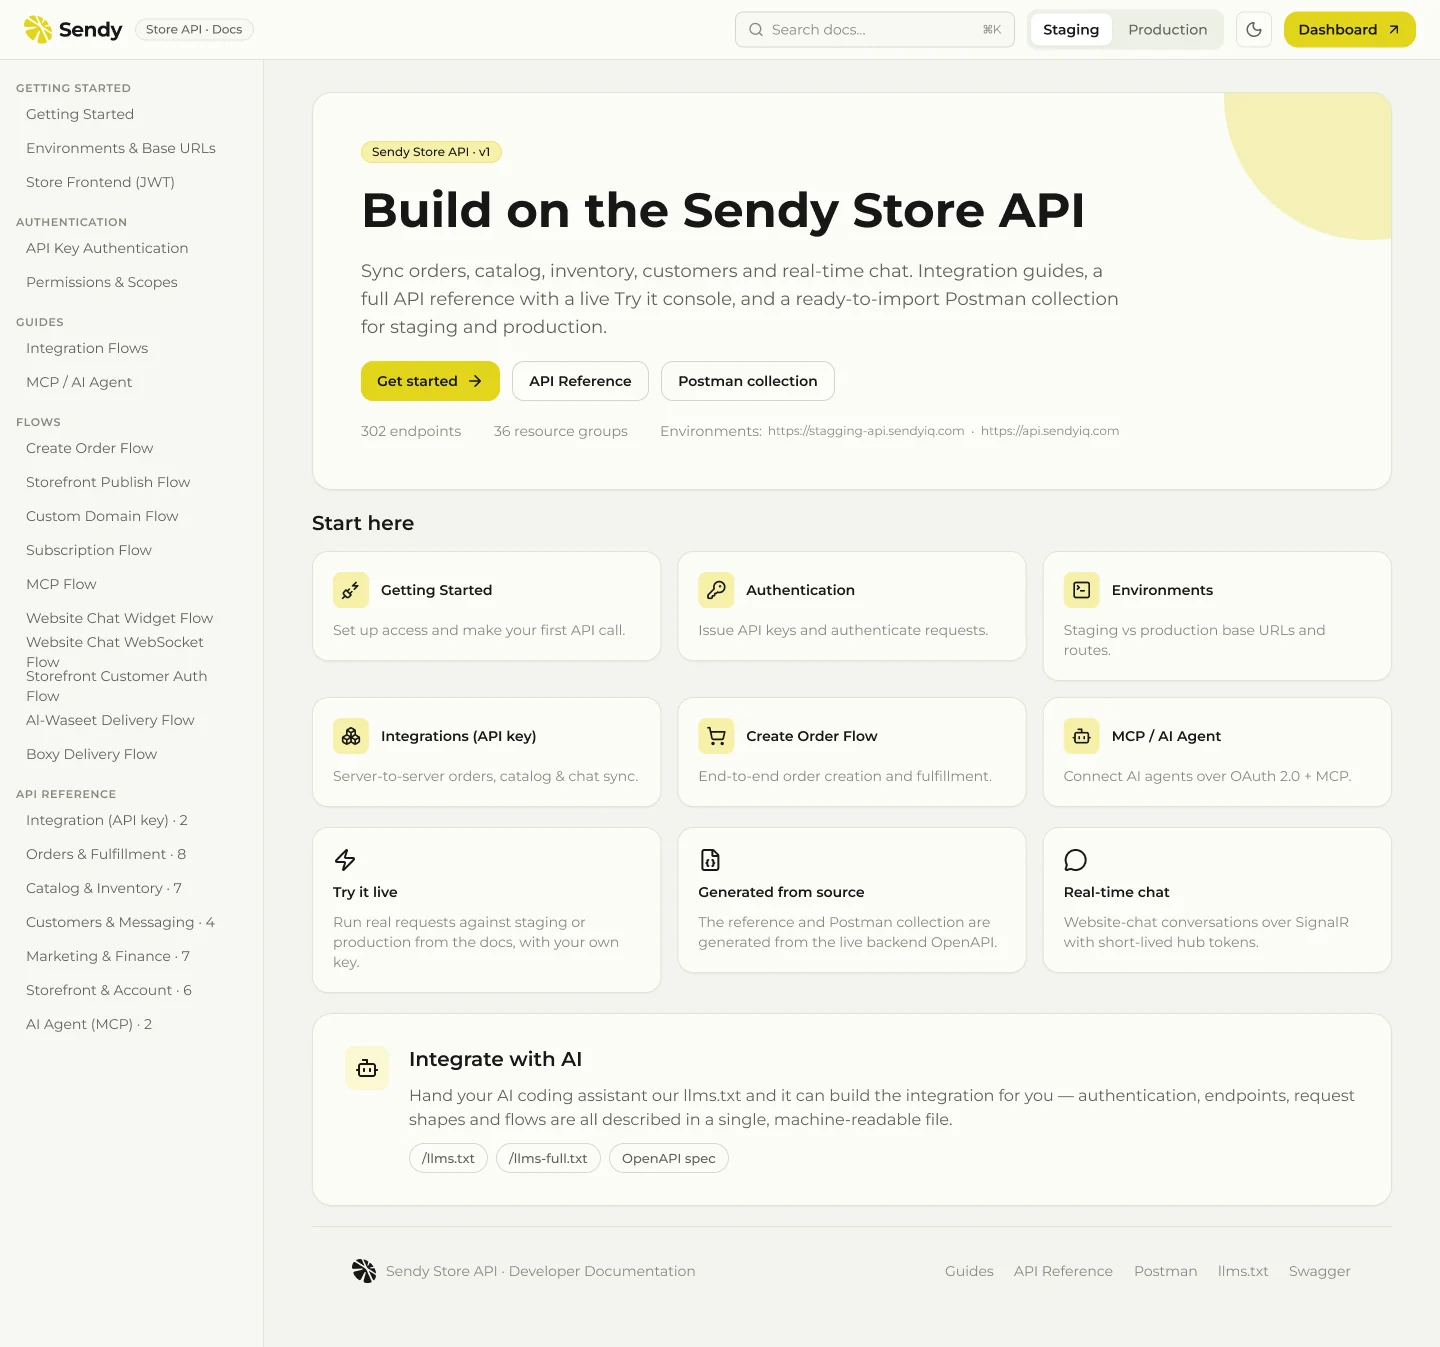This screenshot has width=1440, height=1347.
Task: Click MCP / AI Agent robot icon
Action: pos(1082,736)
